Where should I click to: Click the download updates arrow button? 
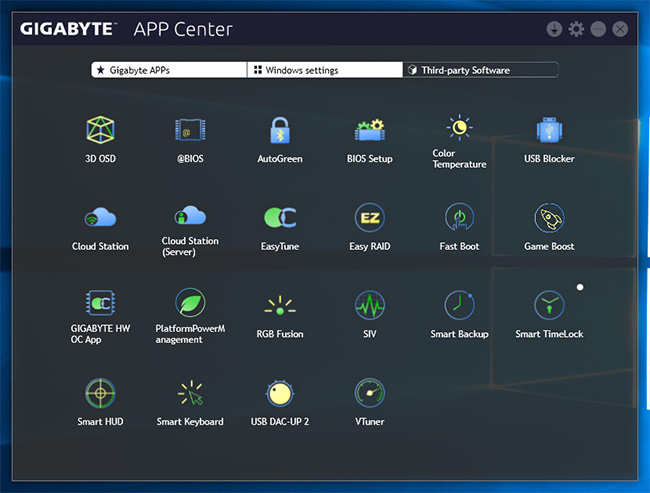coord(554,29)
